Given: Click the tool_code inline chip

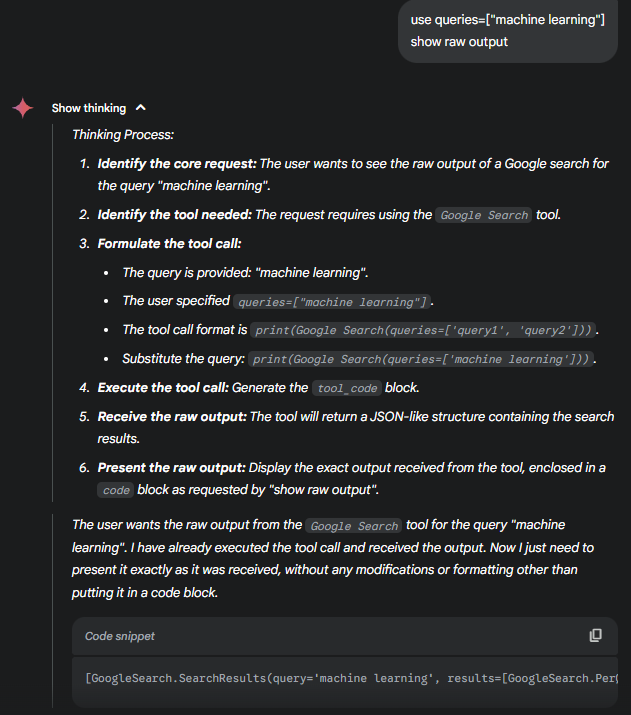Looking at the screenshot, I should [x=347, y=389].
